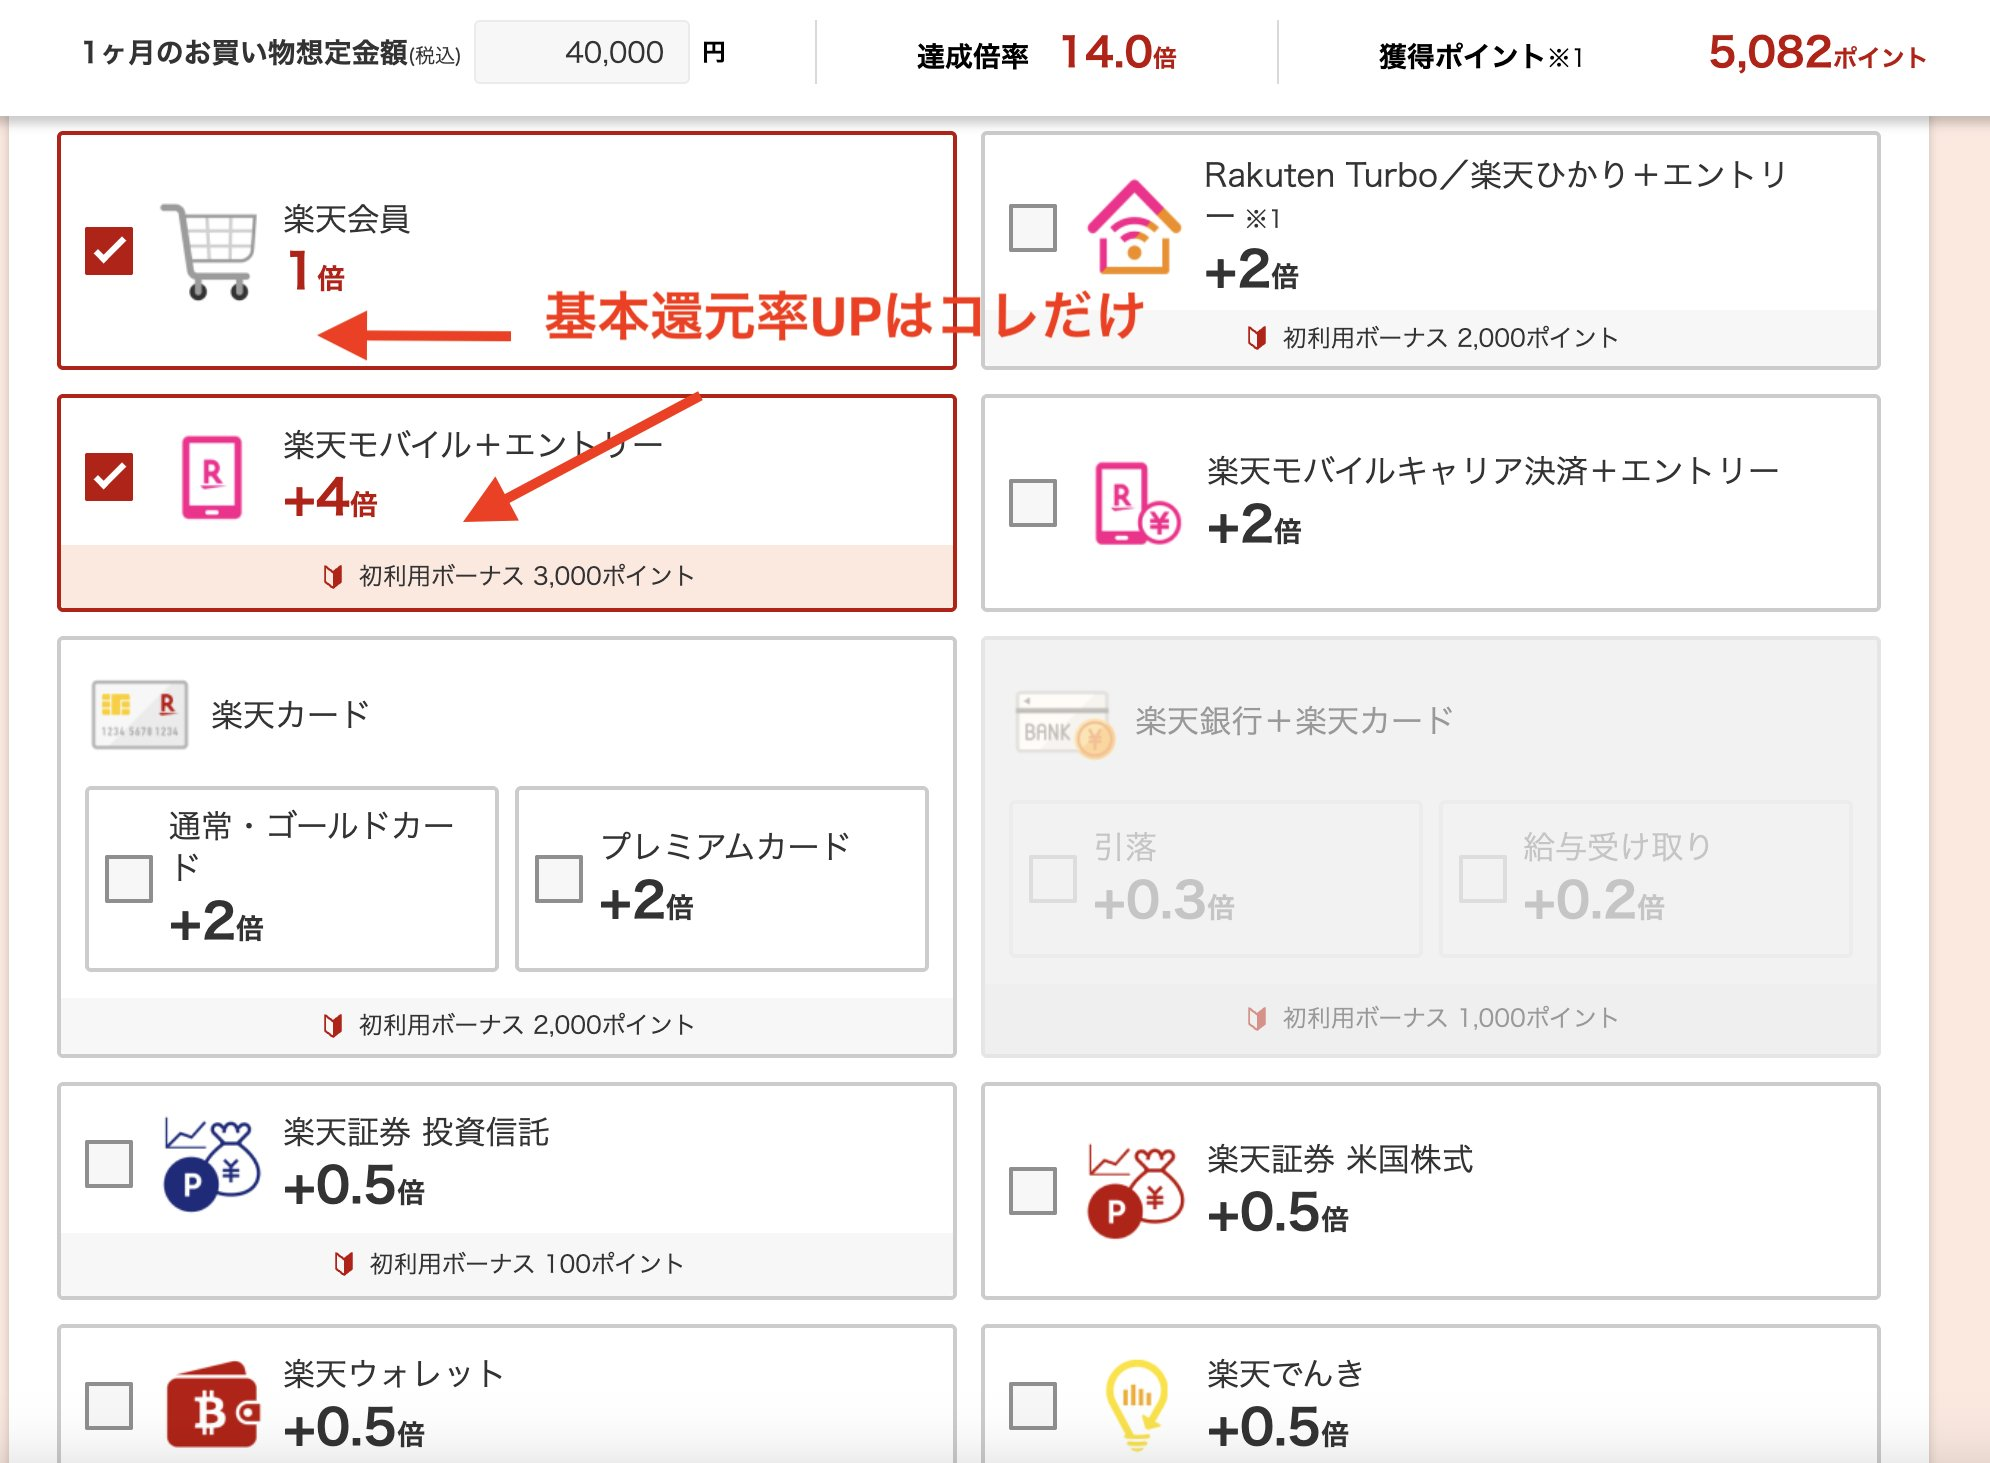Uncheck the 楽天会員 checkbox
Image resolution: width=1990 pixels, height=1463 pixels.
coord(109,251)
